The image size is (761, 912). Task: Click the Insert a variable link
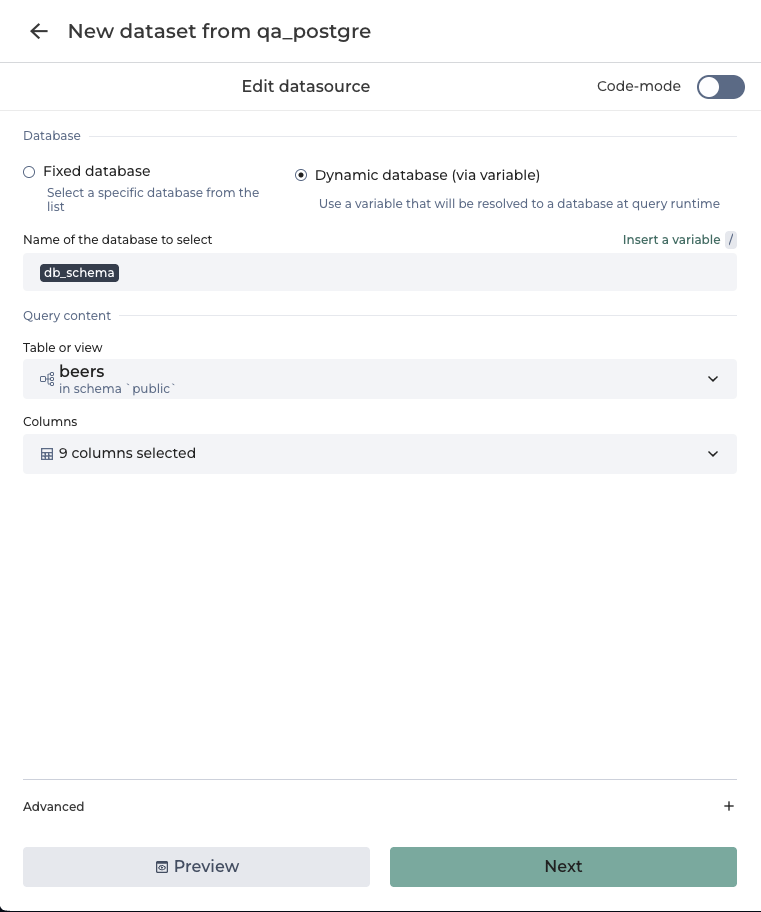point(671,240)
